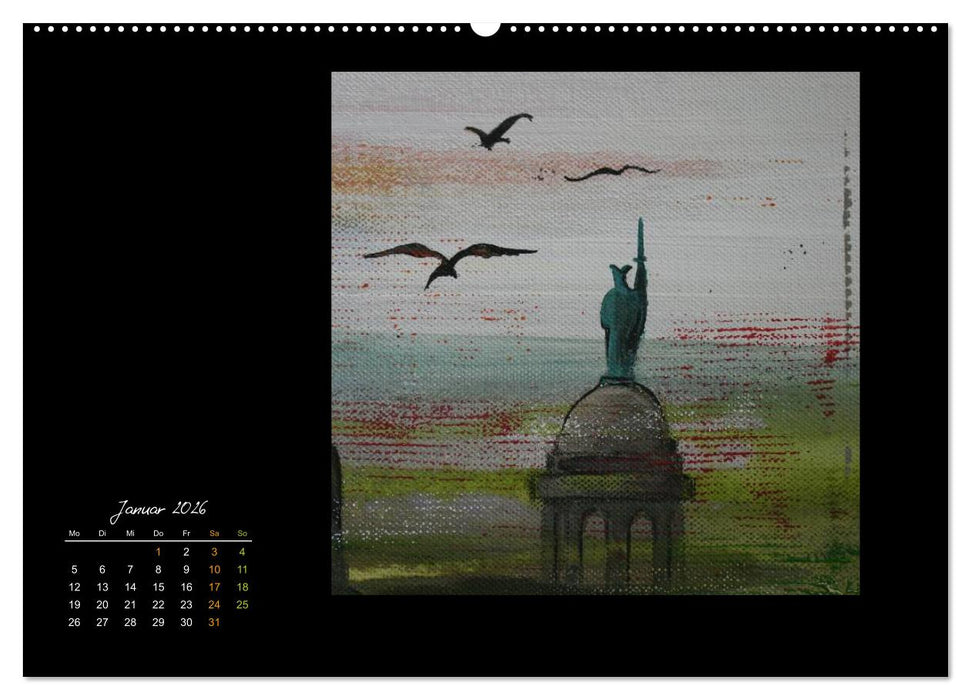The width and height of the screenshot is (971, 700).
Task: Click the bird flying at top left
Action: pyautogui.click(x=497, y=130)
